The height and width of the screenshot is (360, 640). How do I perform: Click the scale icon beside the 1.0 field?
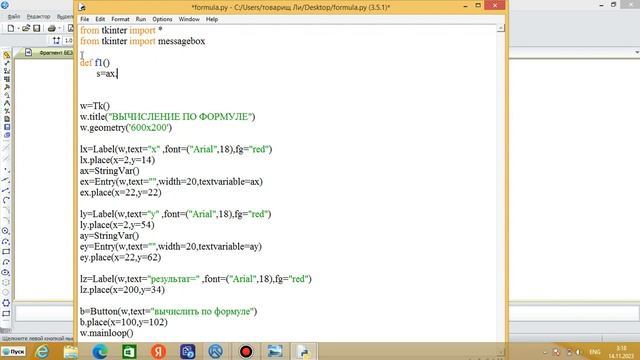[x=56, y=40]
